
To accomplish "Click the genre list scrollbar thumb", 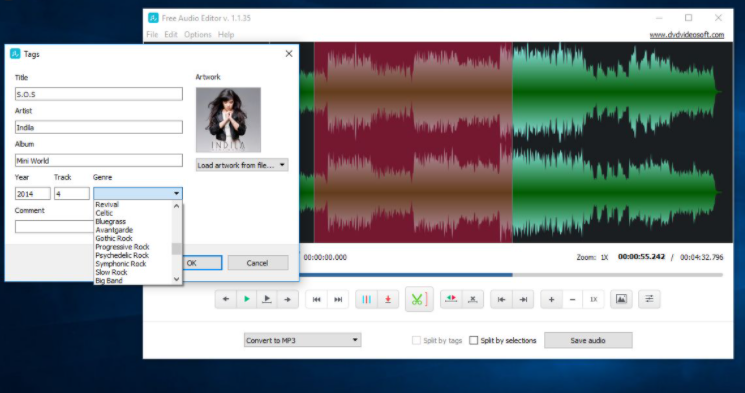I will 176,249.
